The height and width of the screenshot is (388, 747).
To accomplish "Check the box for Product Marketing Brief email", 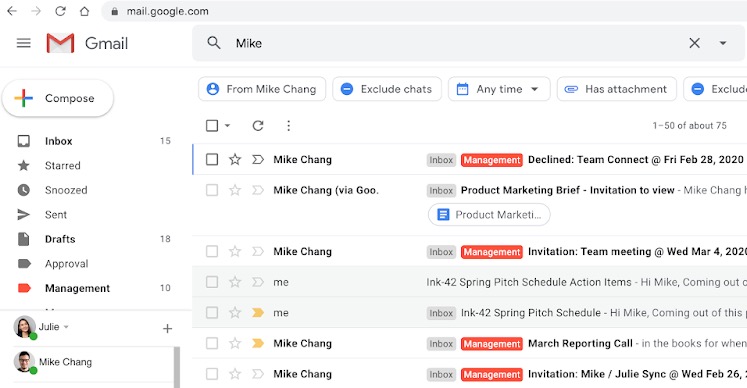I will coord(212,190).
